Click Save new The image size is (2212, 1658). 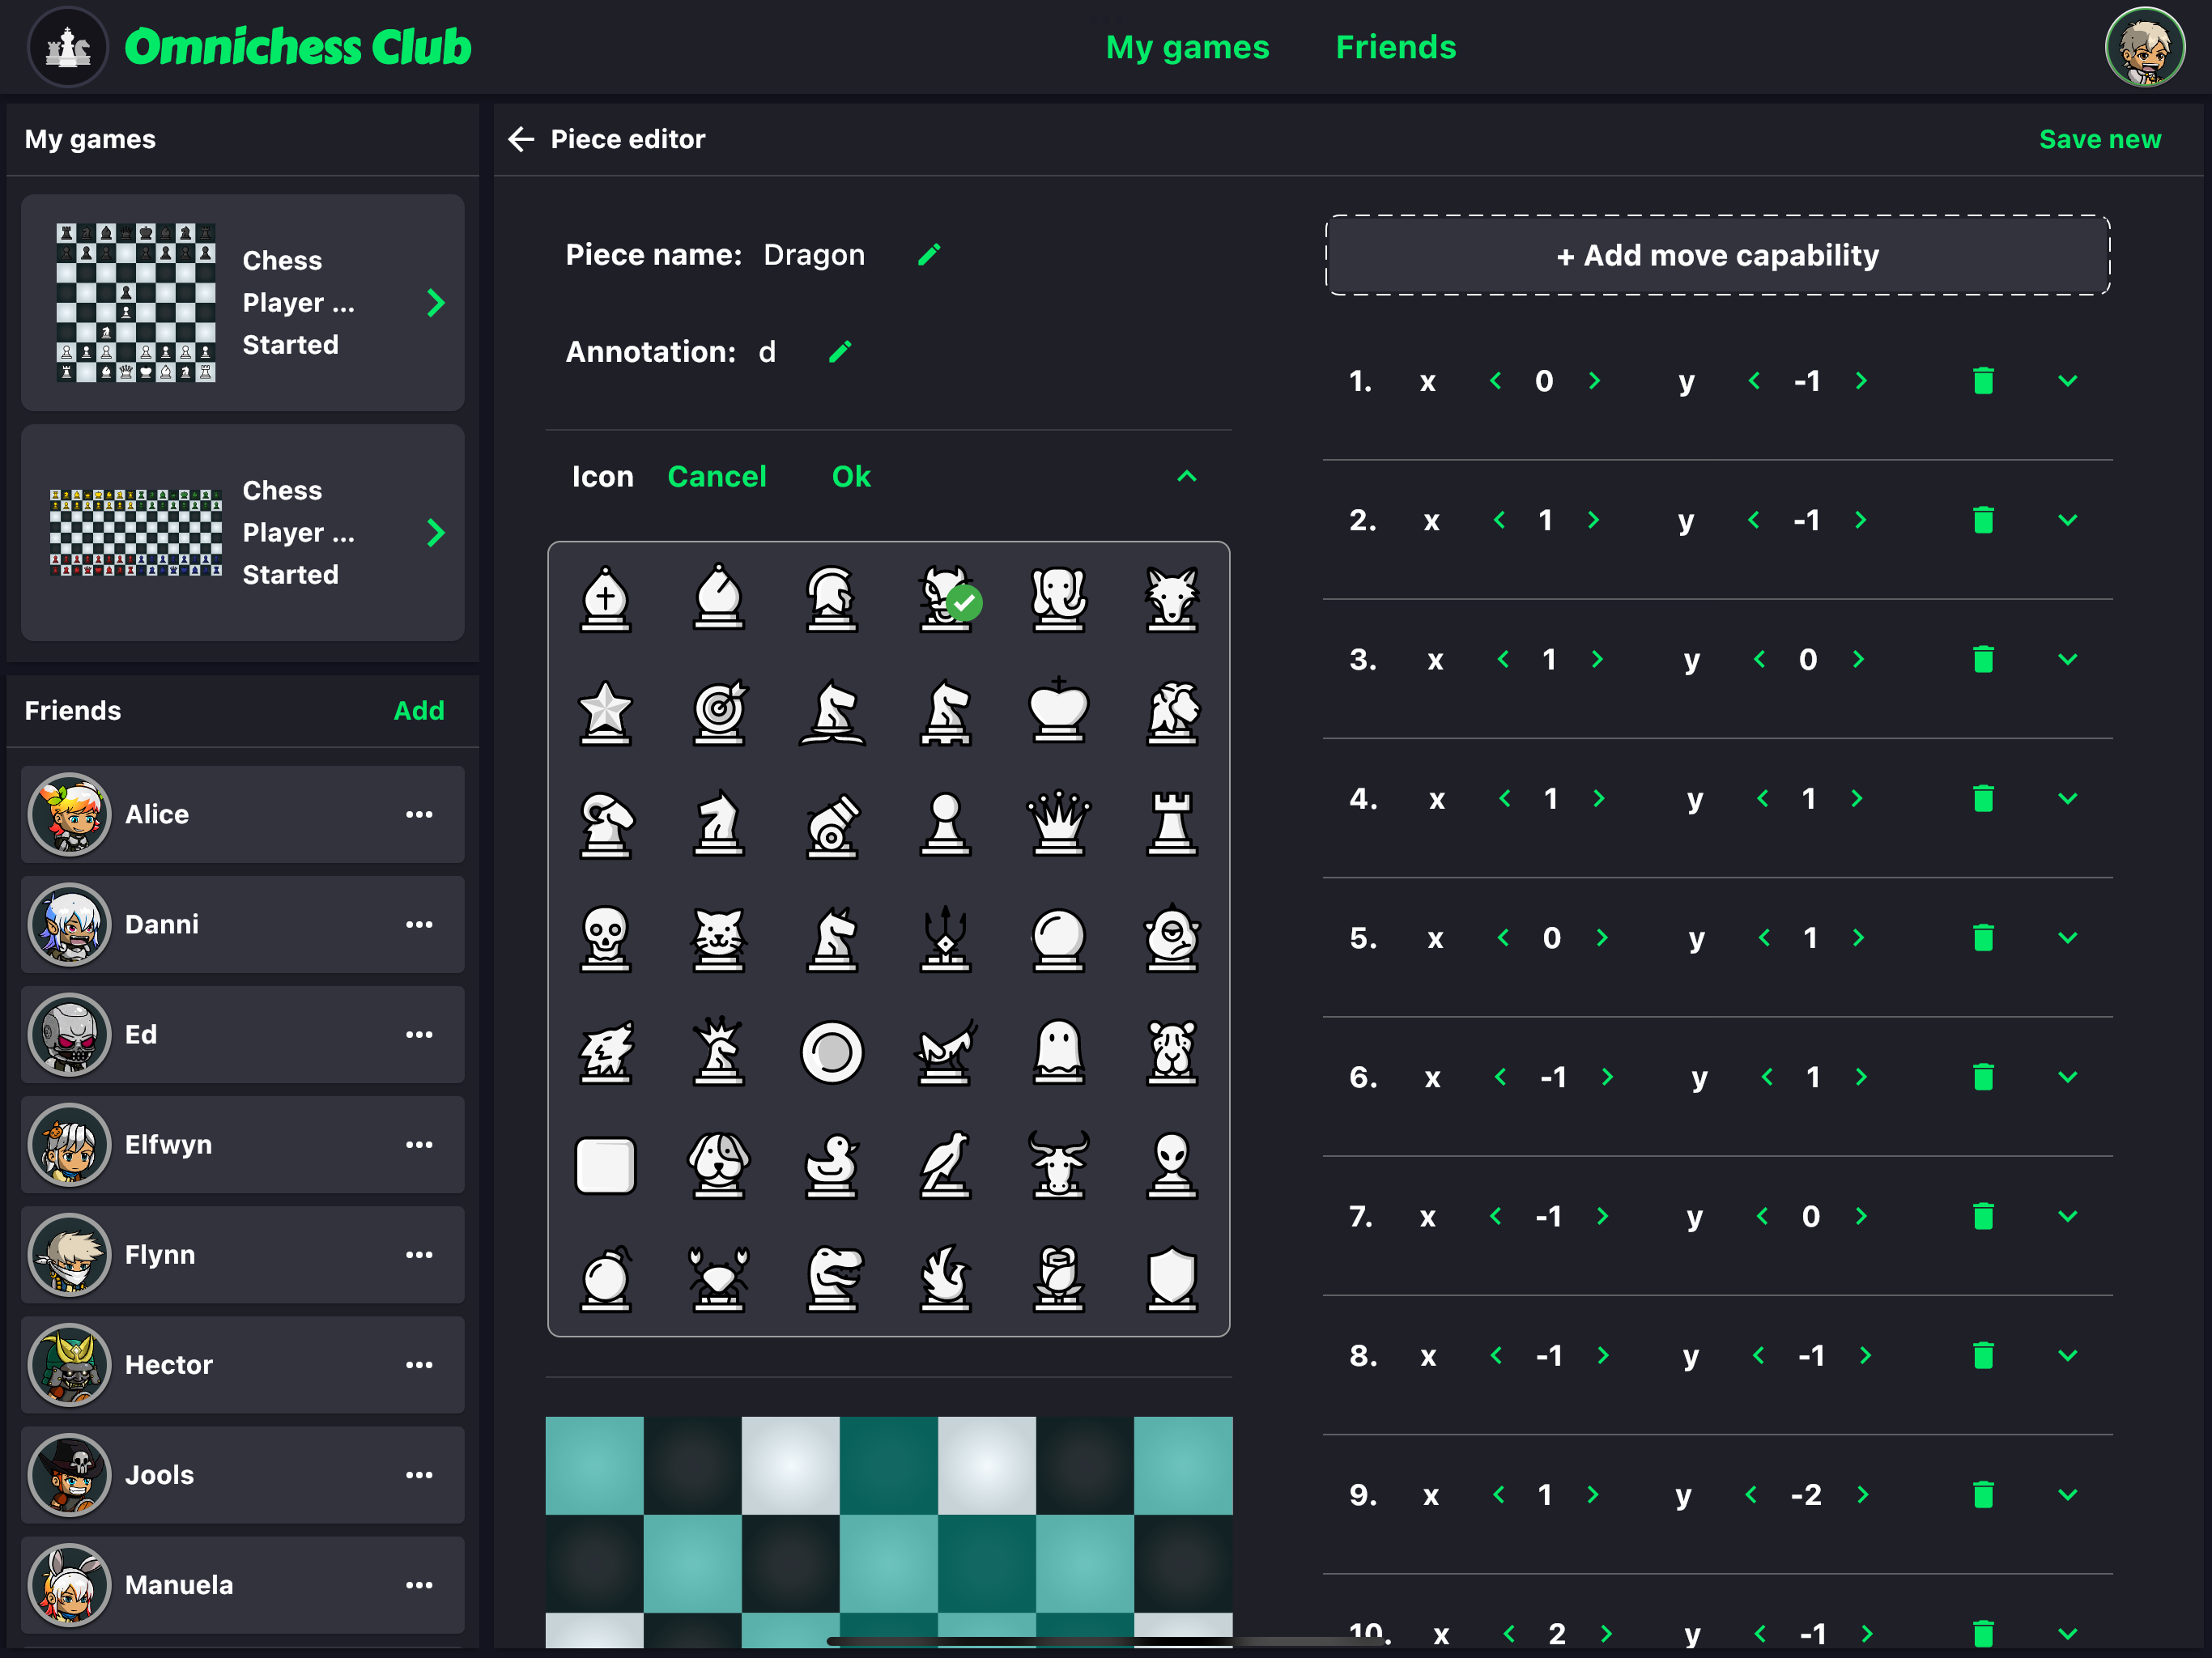click(2100, 139)
